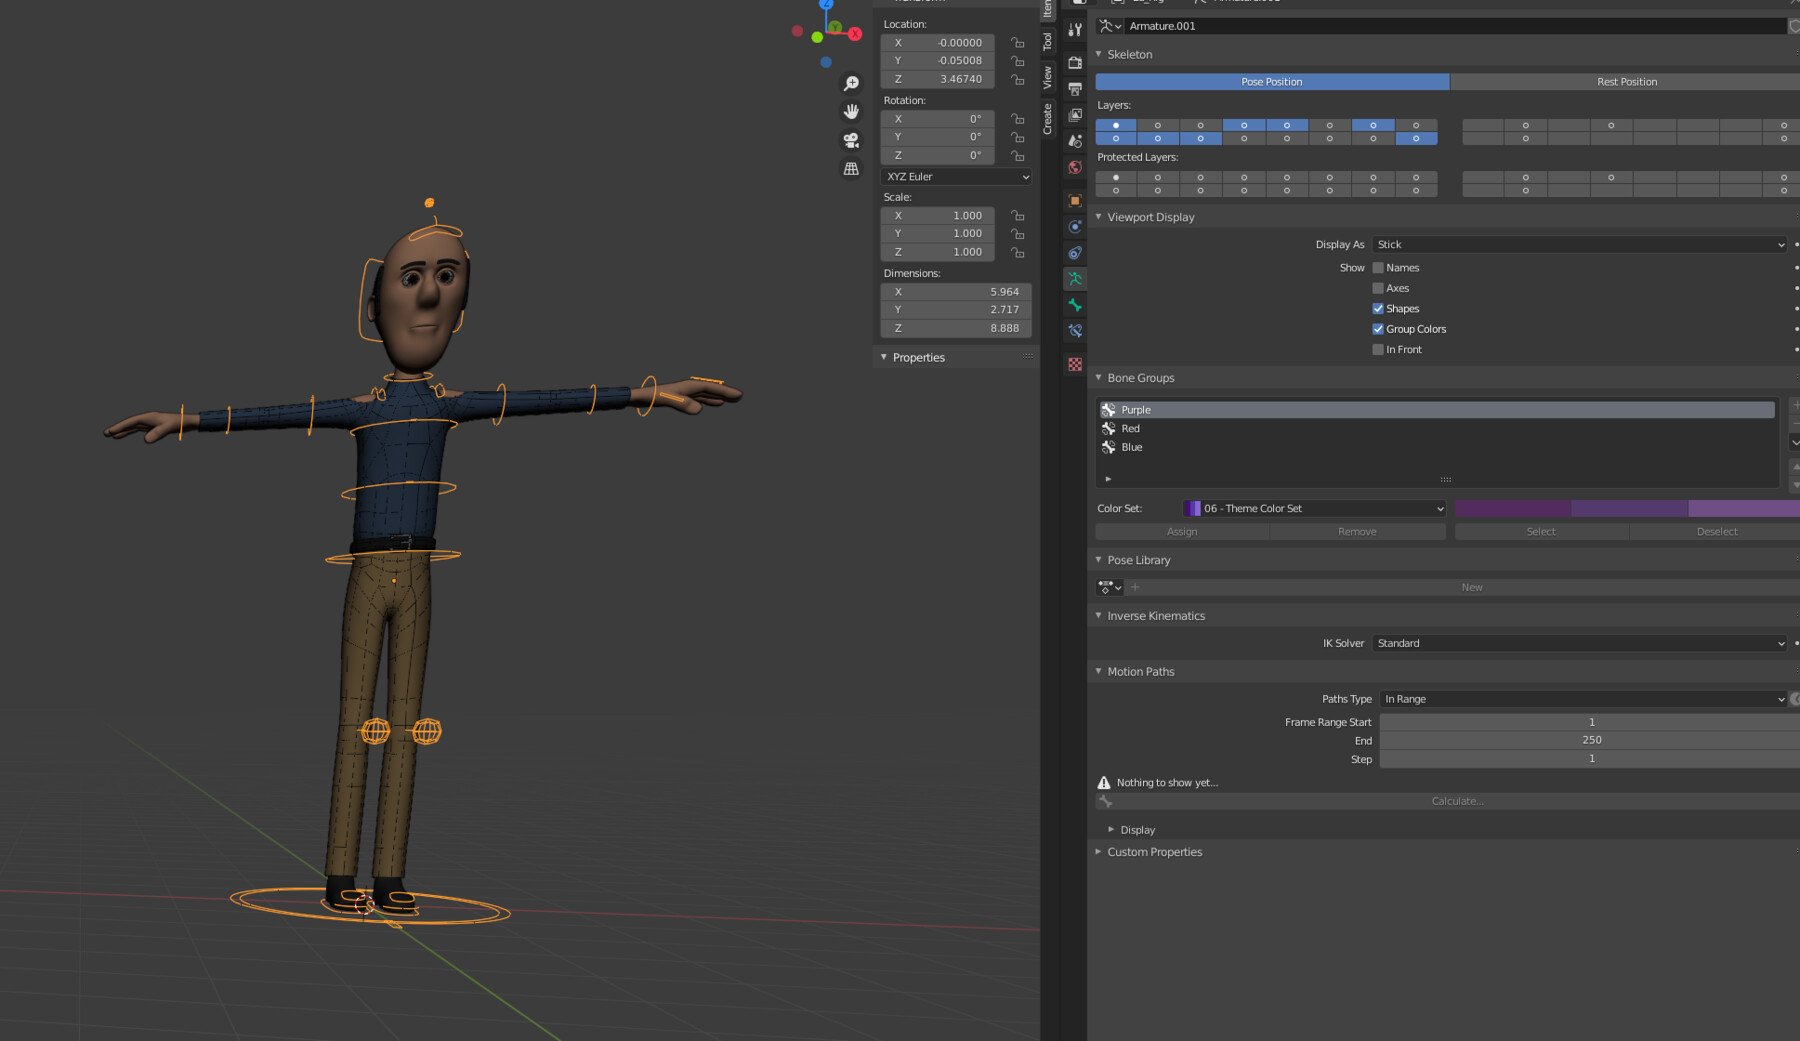The image size is (1800, 1041).
Task: Open the Display As dropdown showing Stick
Action: pyautogui.click(x=1578, y=244)
